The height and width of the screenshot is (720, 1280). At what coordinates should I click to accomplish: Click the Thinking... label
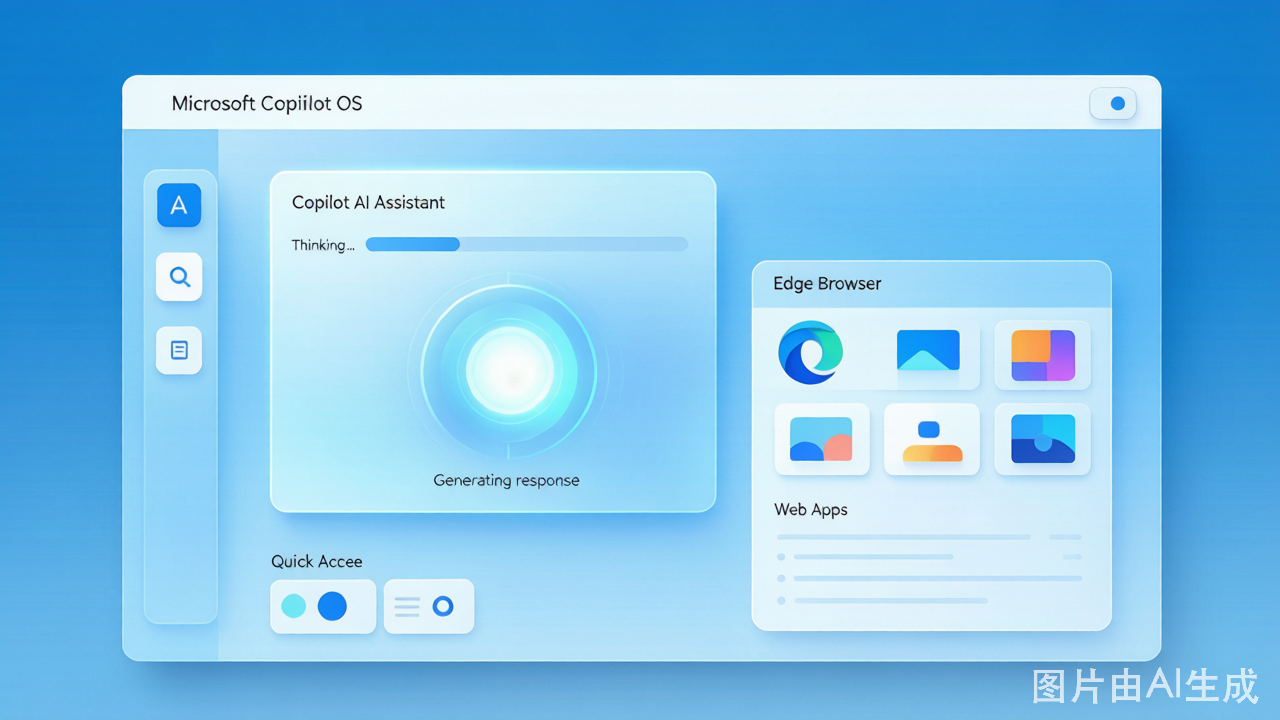pyautogui.click(x=323, y=245)
